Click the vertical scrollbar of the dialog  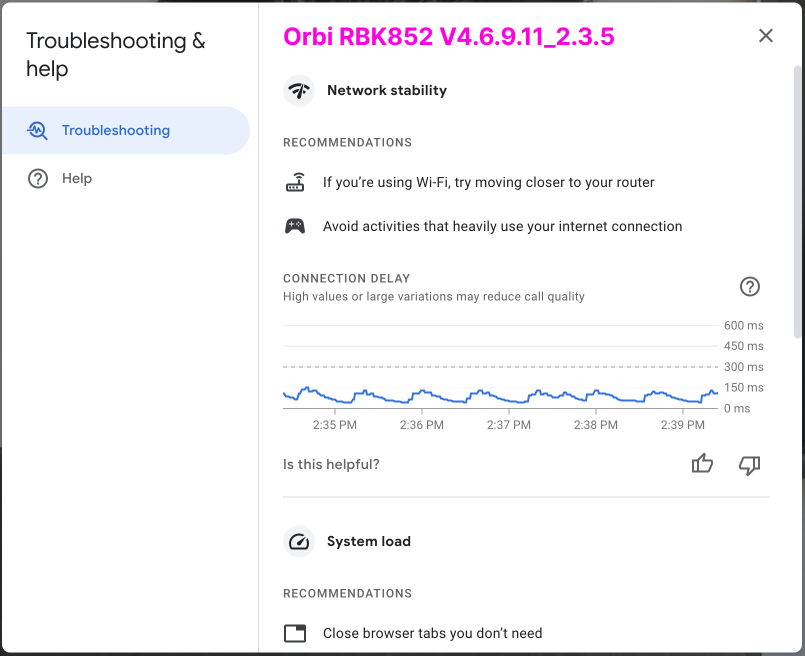(x=798, y=202)
